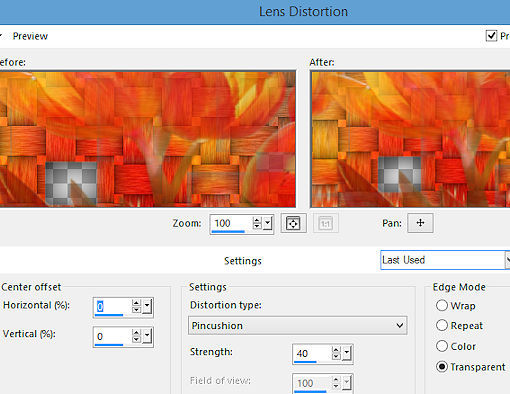
Task: Click the Pan crosshair button
Action: click(x=420, y=223)
